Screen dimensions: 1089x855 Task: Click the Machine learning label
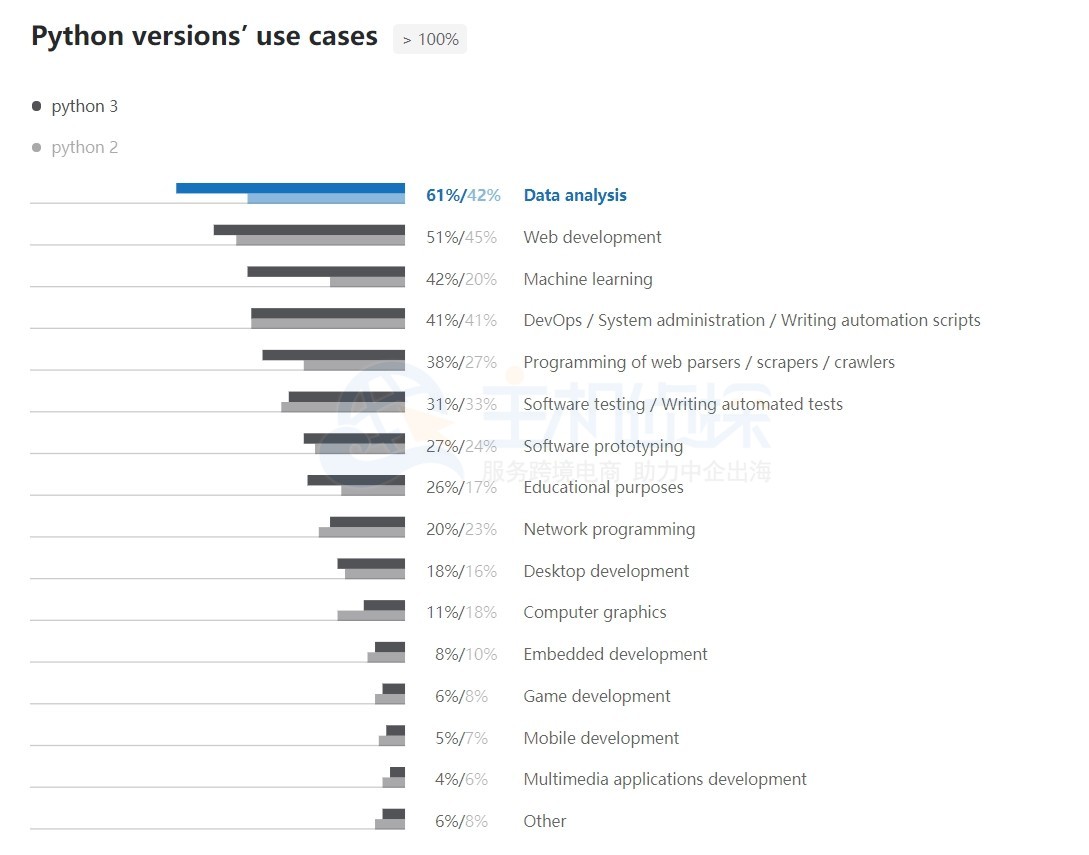click(588, 279)
